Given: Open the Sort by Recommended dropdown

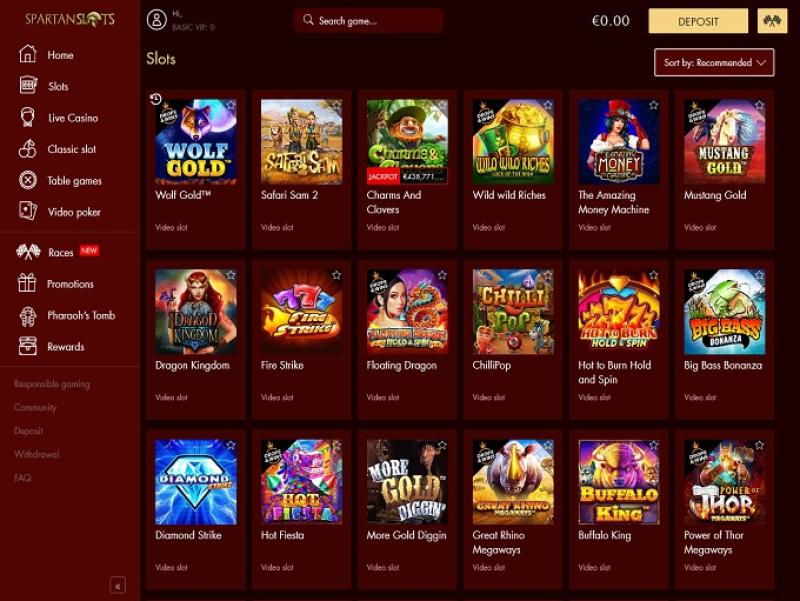Looking at the screenshot, I should [x=714, y=63].
